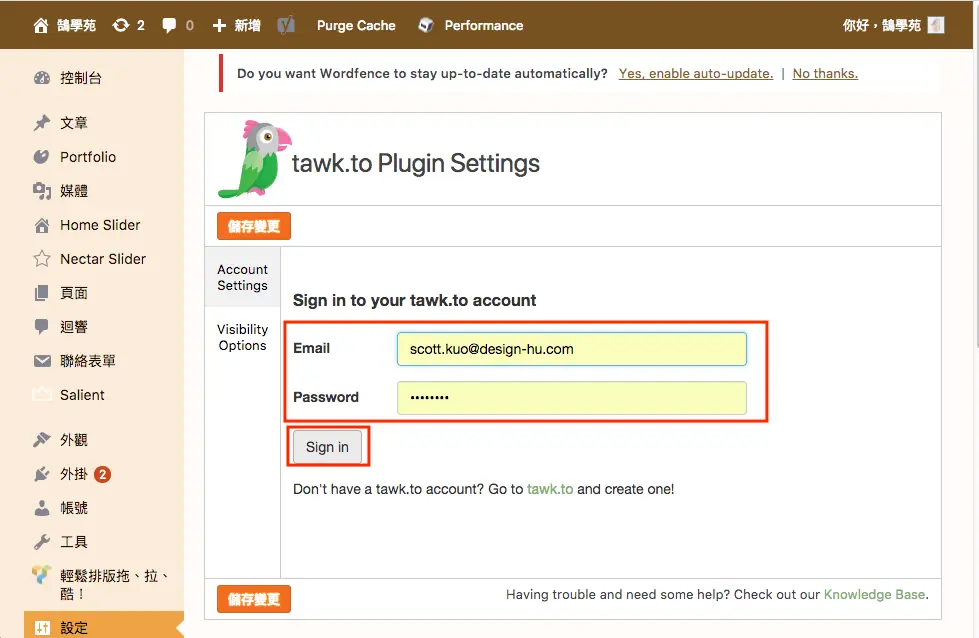This screenshot has width=979, height=638.
Task: Open 外觀 appearance menu label
Action: 74,440
